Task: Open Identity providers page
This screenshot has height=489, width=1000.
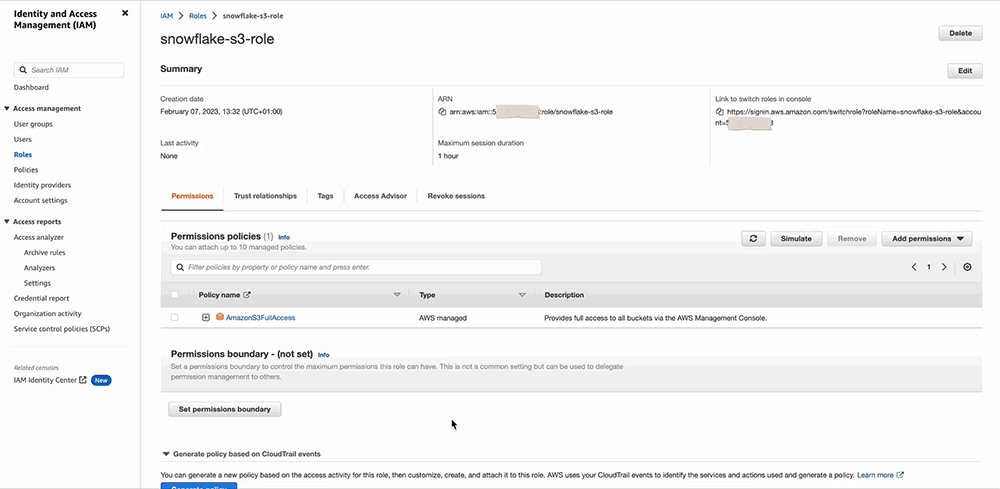Action: 42,186
